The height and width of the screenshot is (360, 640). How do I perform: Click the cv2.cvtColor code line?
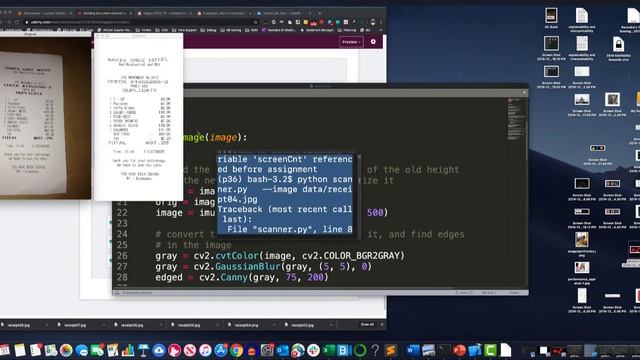click(x=280, y=256)
